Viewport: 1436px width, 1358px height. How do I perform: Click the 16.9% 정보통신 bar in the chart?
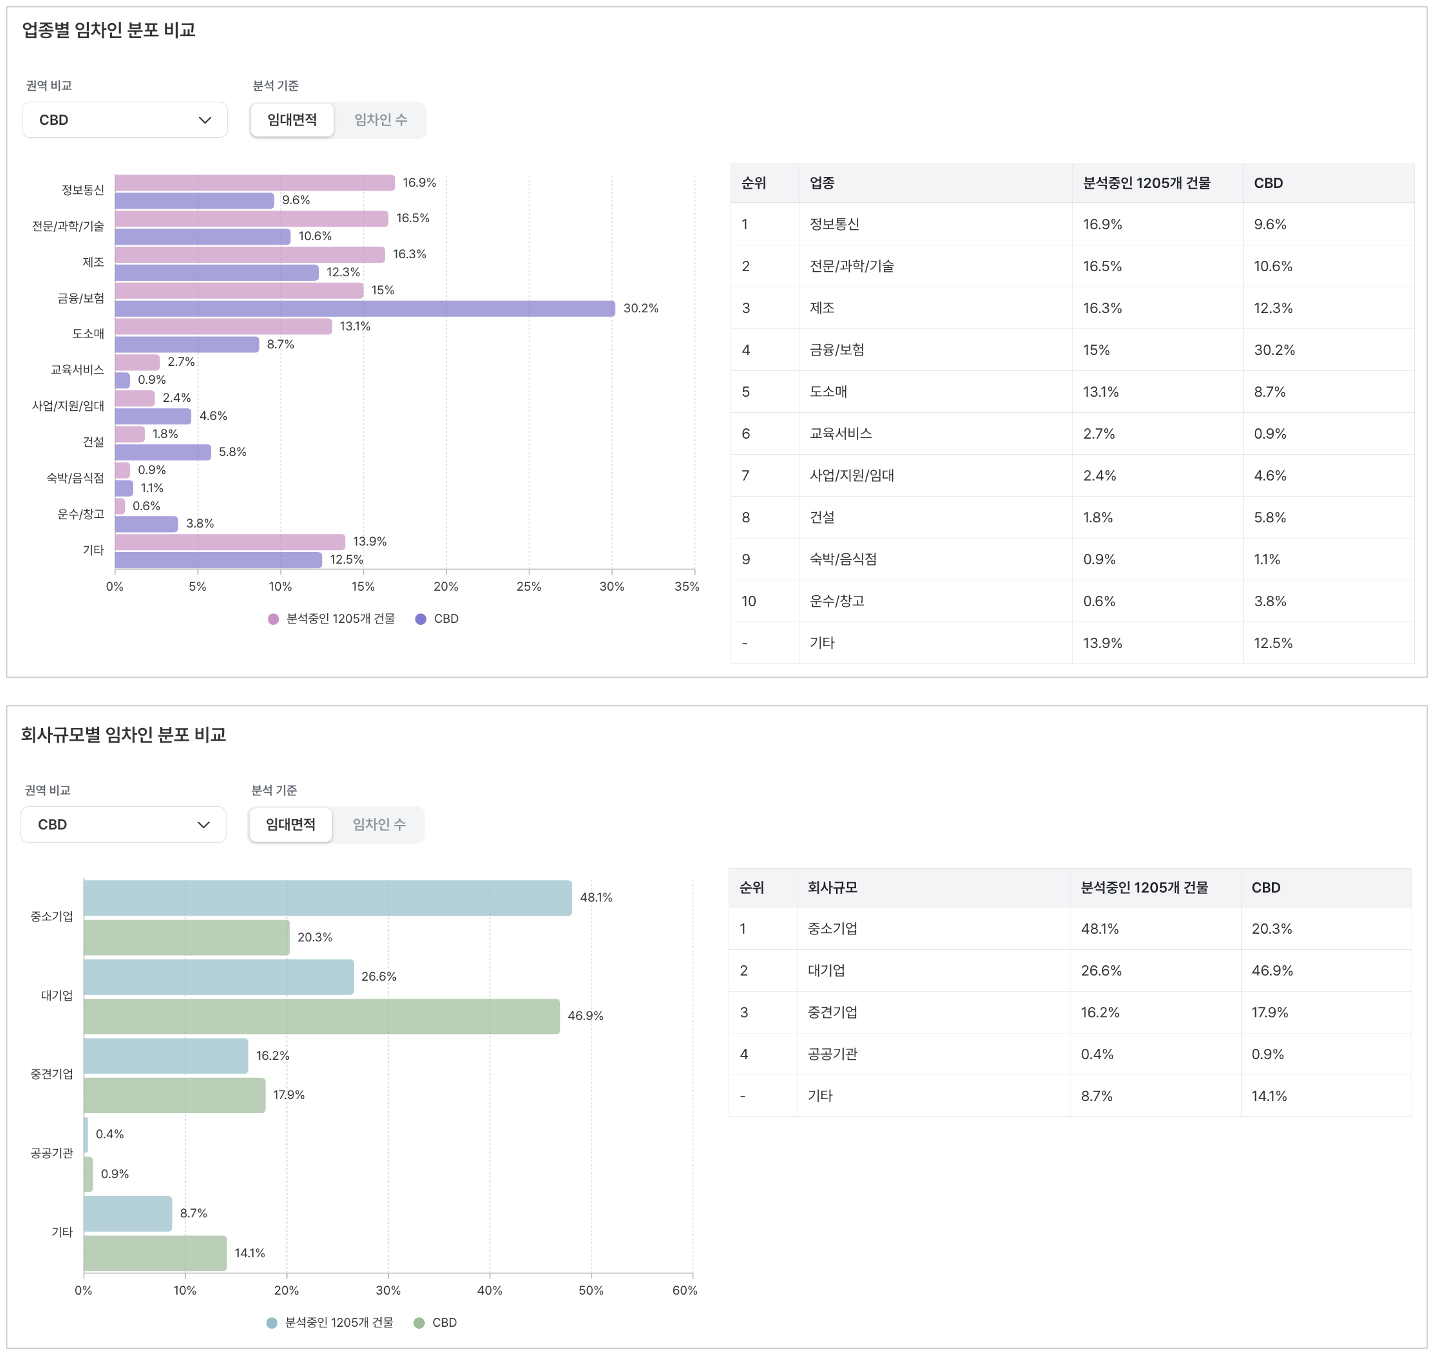[254, 183]
